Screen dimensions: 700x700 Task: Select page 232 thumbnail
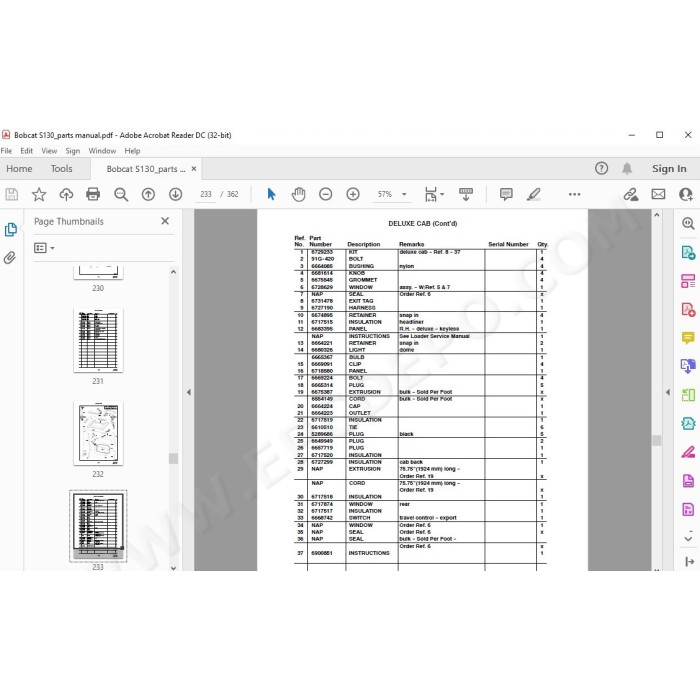[x=98, y=433]
